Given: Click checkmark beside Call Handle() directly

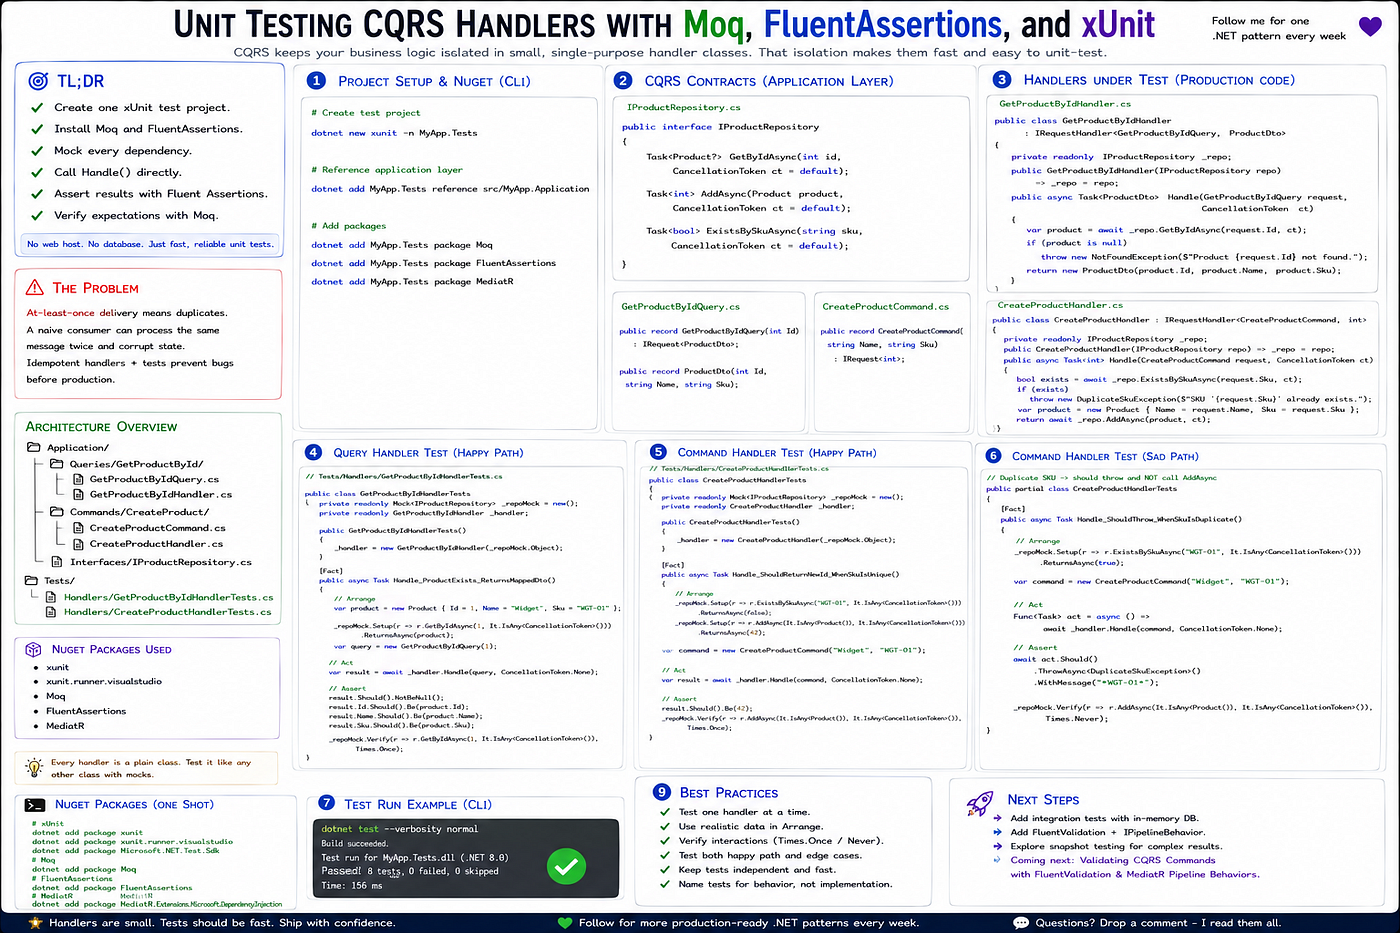Looking at the screenshot, I should tap(37, 172).
